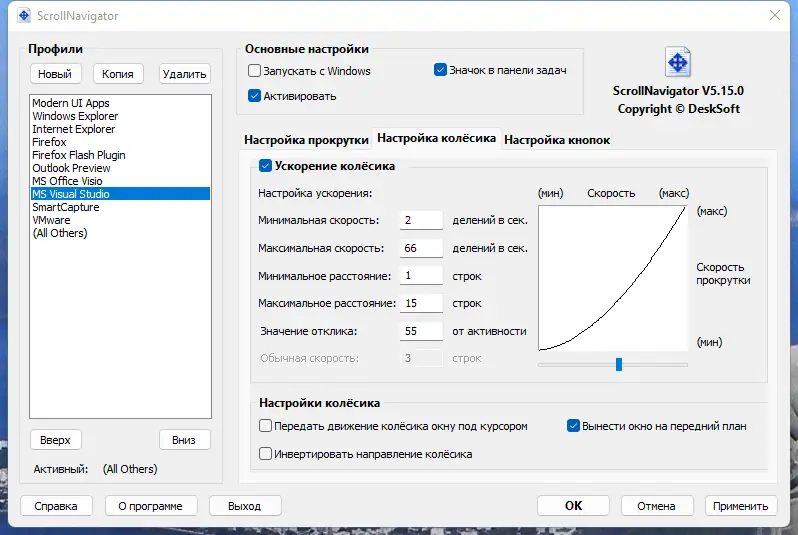Viewport: 798px width, 535px height.
Task: Click the ScrollNavigator logo above version text
Action: click(678, 62)
